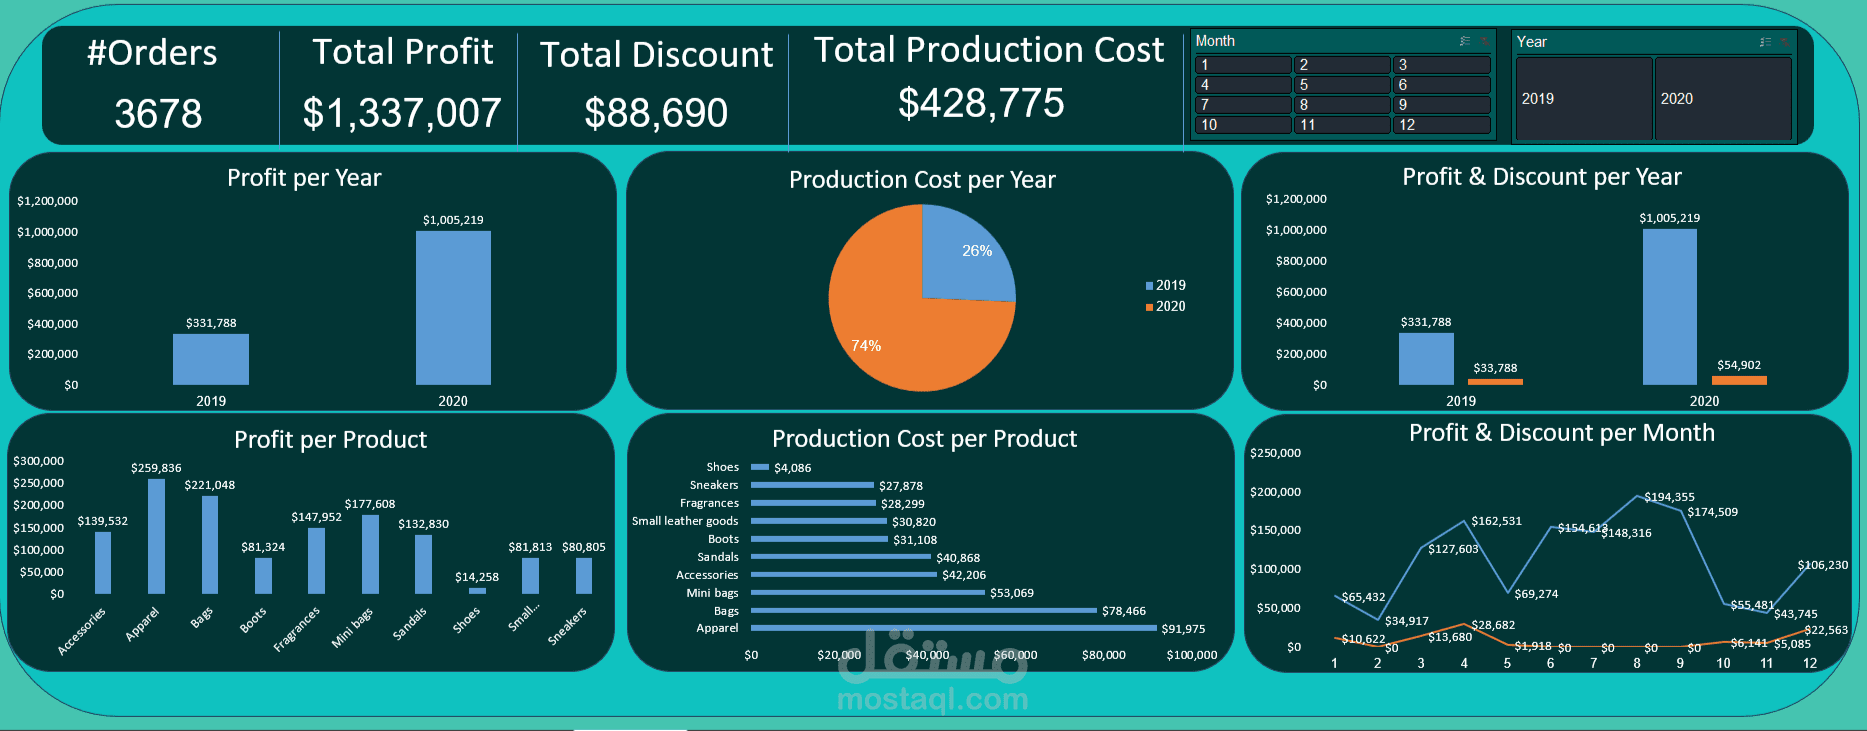The height and width of the screenshot is (731, 1867).
Task: Select the "$162,531" monthly profit label
Action: click(x=1496, y=521)
